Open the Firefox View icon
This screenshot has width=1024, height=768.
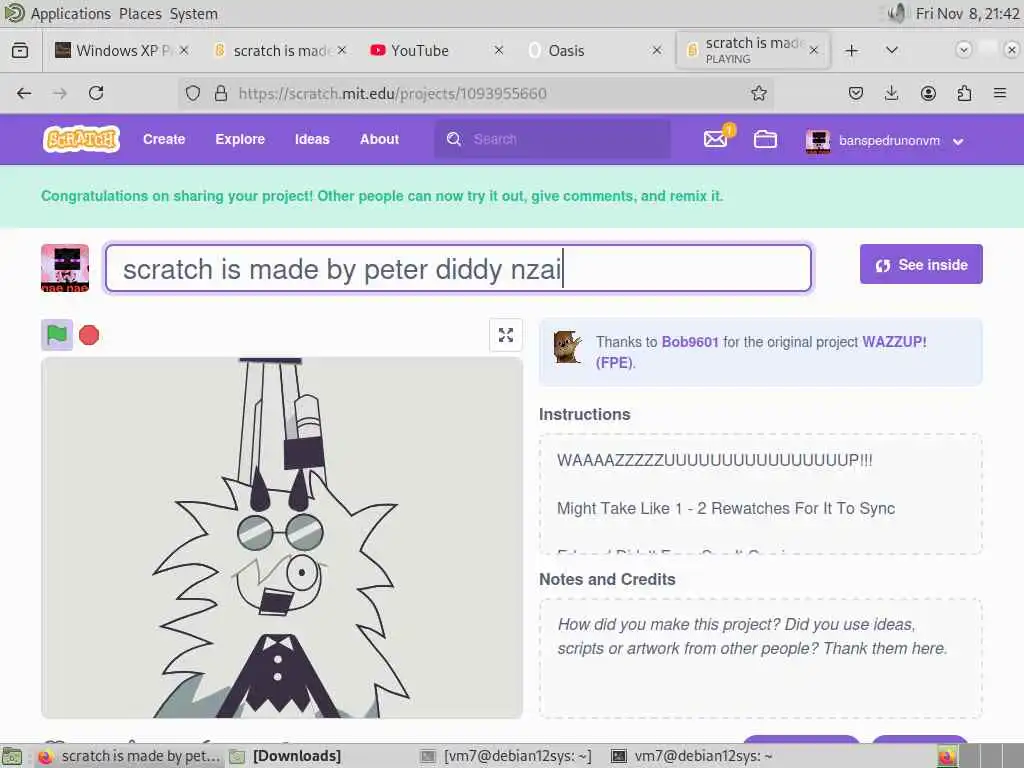tap(20, 50)
